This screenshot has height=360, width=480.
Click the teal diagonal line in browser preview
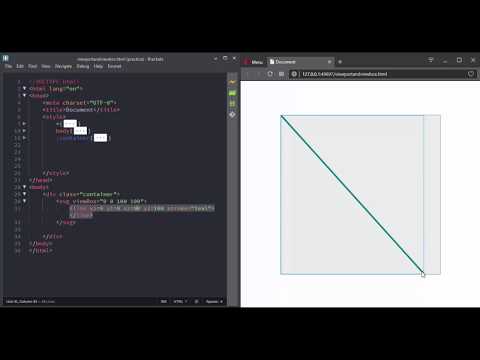click(352, 195)
